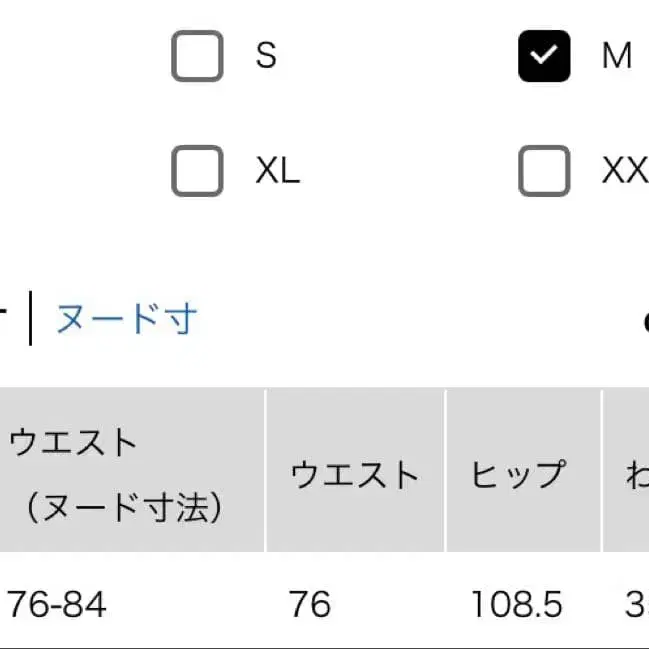Check the S size checkbox
This screenshot has height=649, width=649.
(x=197, y=56)
